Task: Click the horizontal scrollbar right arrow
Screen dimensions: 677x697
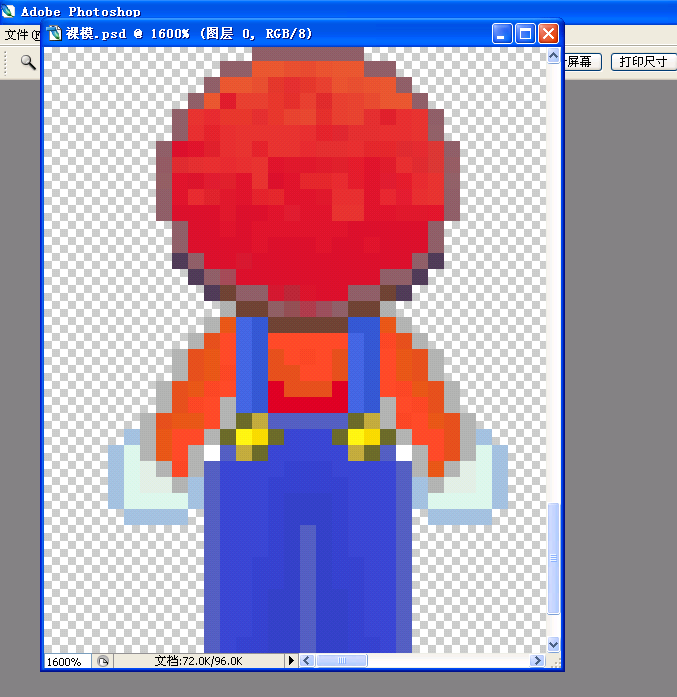Action: click(x=537, y=661)
